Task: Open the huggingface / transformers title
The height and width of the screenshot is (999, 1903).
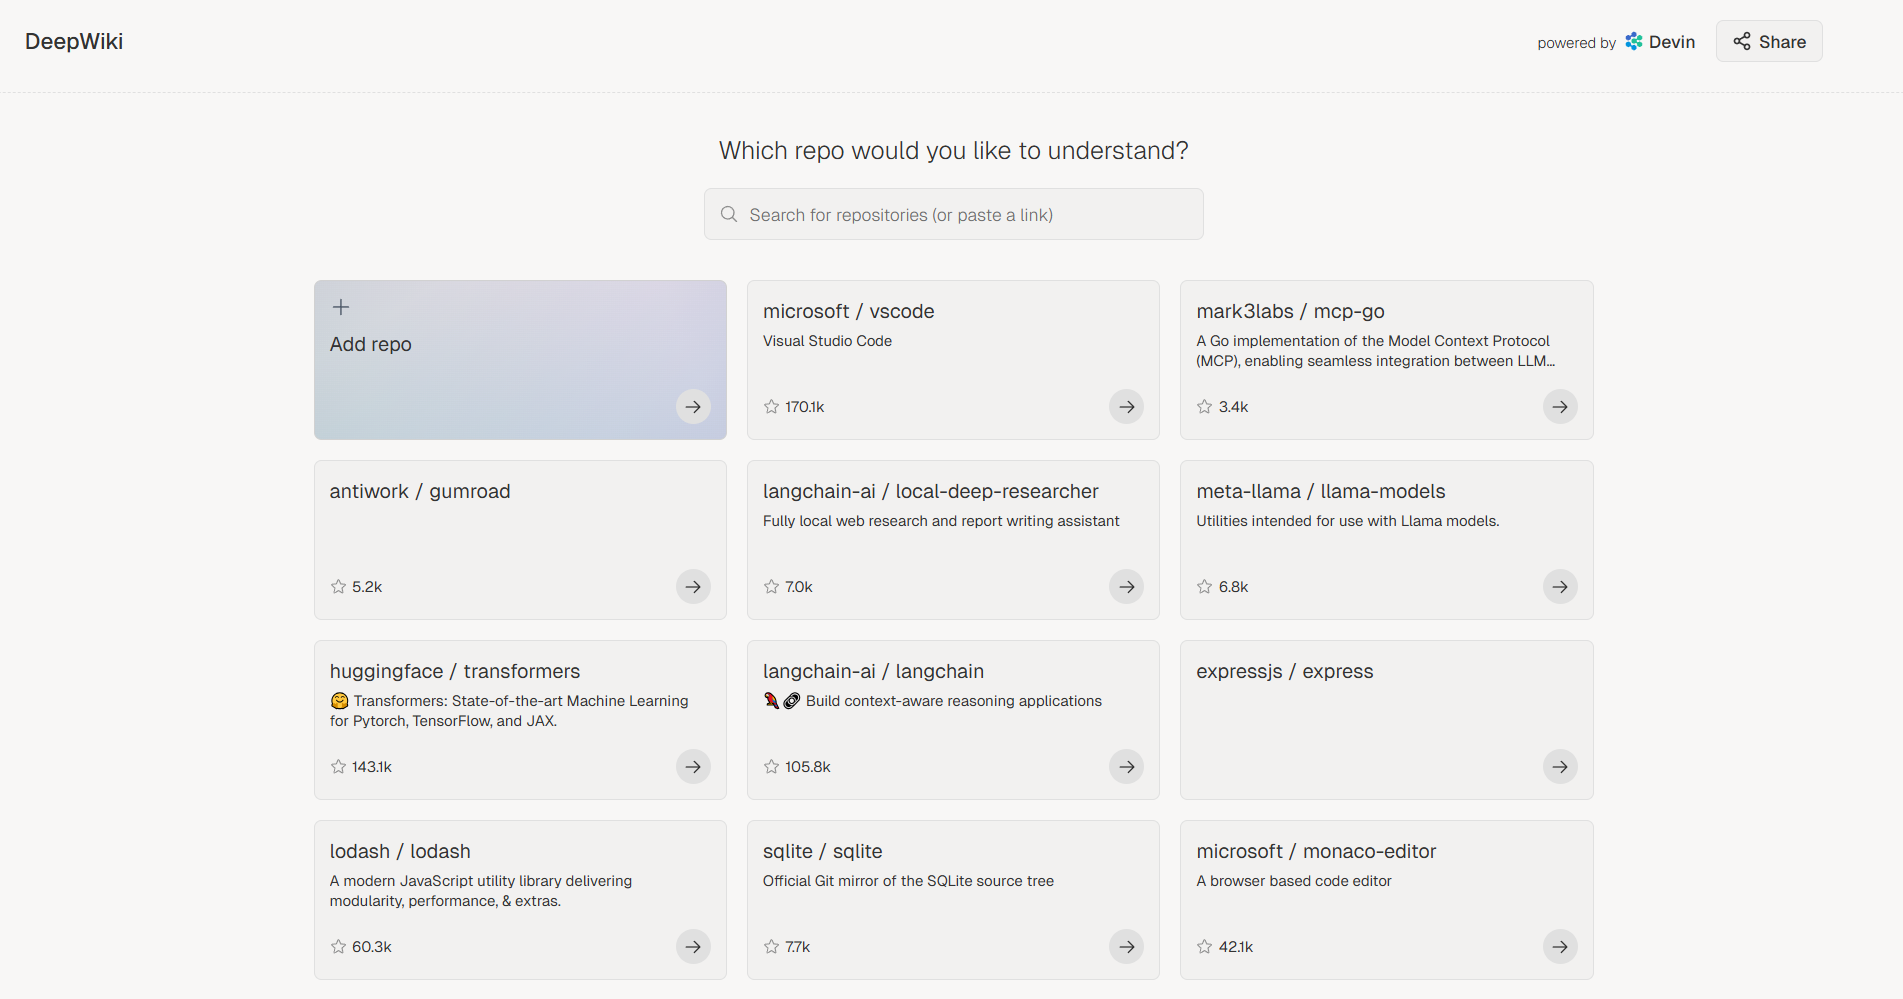Action: pyautogui.click(x=455, y=671)
